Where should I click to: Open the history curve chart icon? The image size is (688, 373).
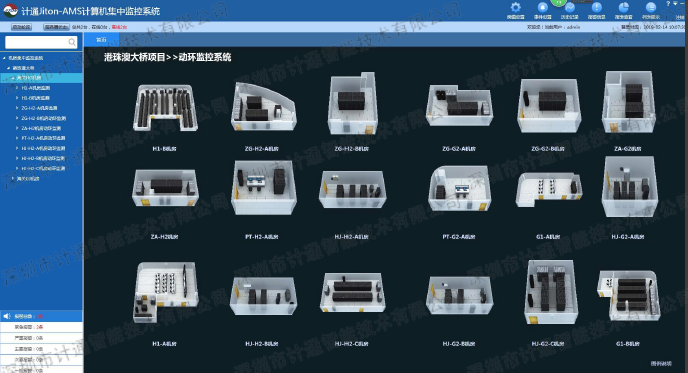(x=570, y=7)
